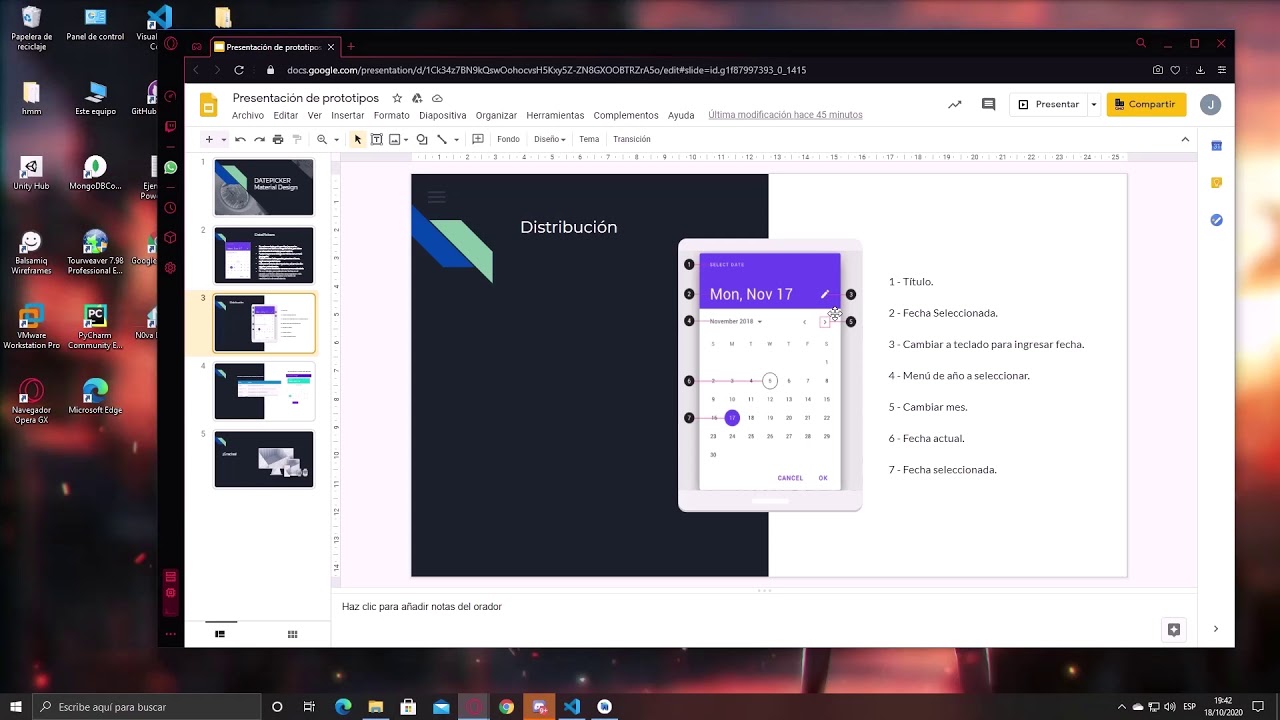Open comment history speech bubble icon
This screenshot has width=1280, height=720.
[989, 104]
